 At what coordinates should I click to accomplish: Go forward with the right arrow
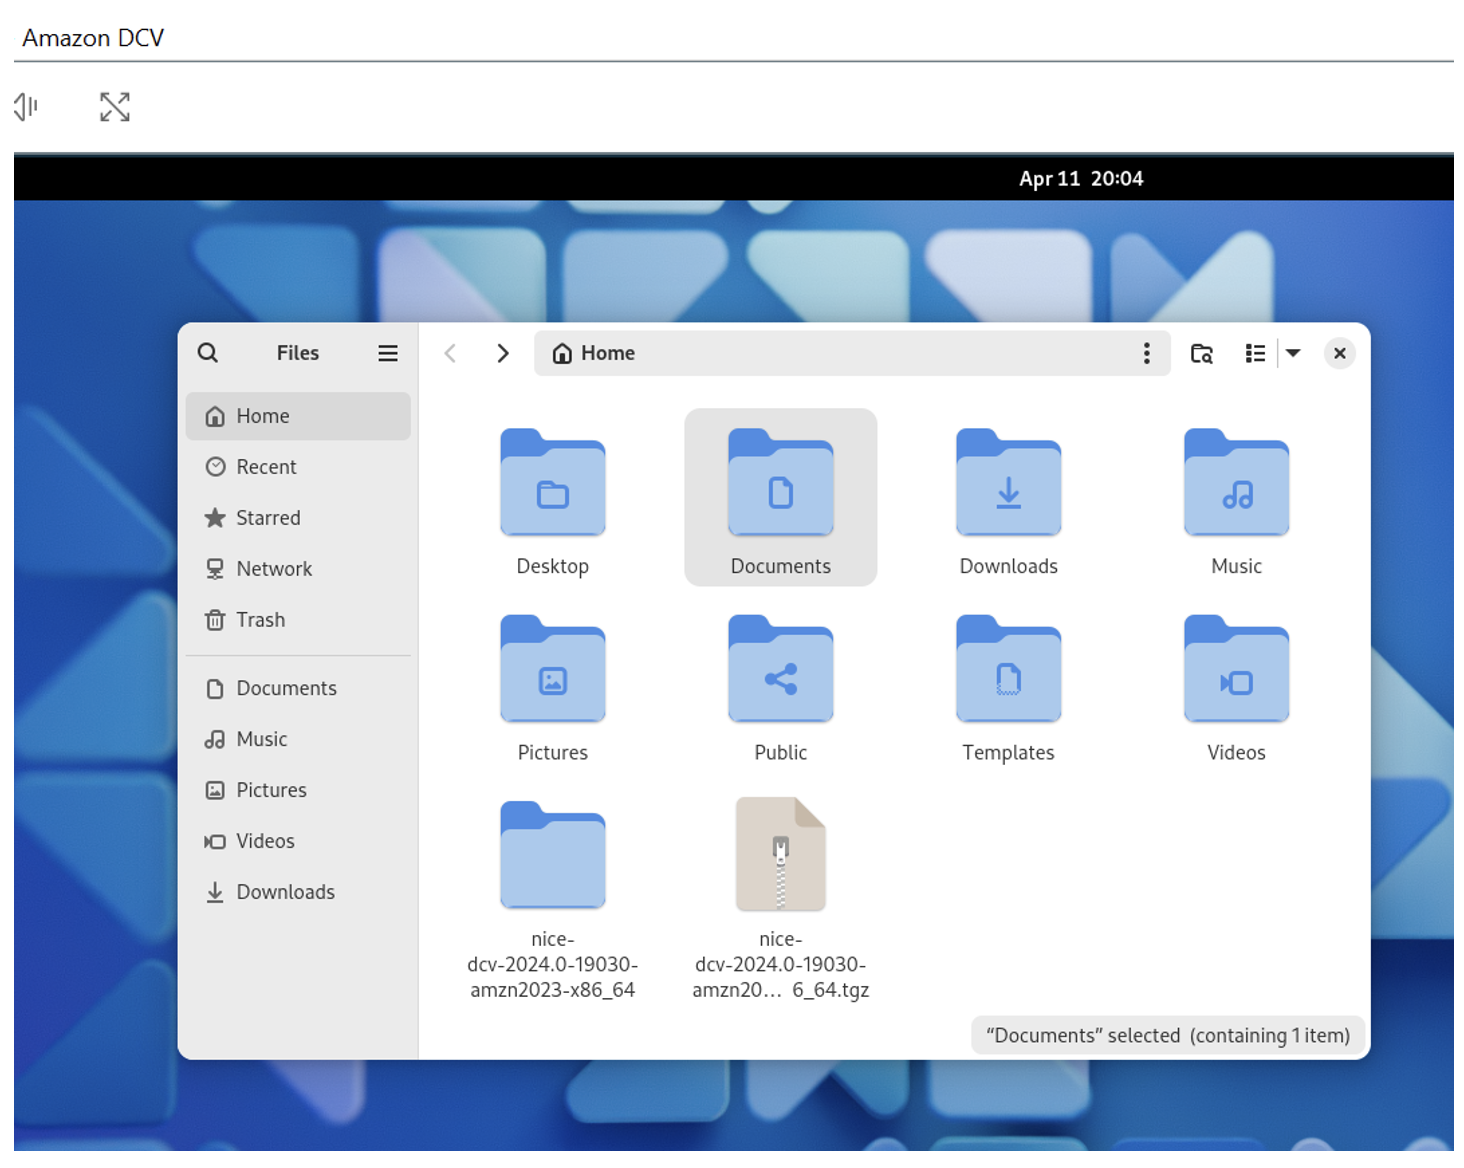(x=503, y=353)
